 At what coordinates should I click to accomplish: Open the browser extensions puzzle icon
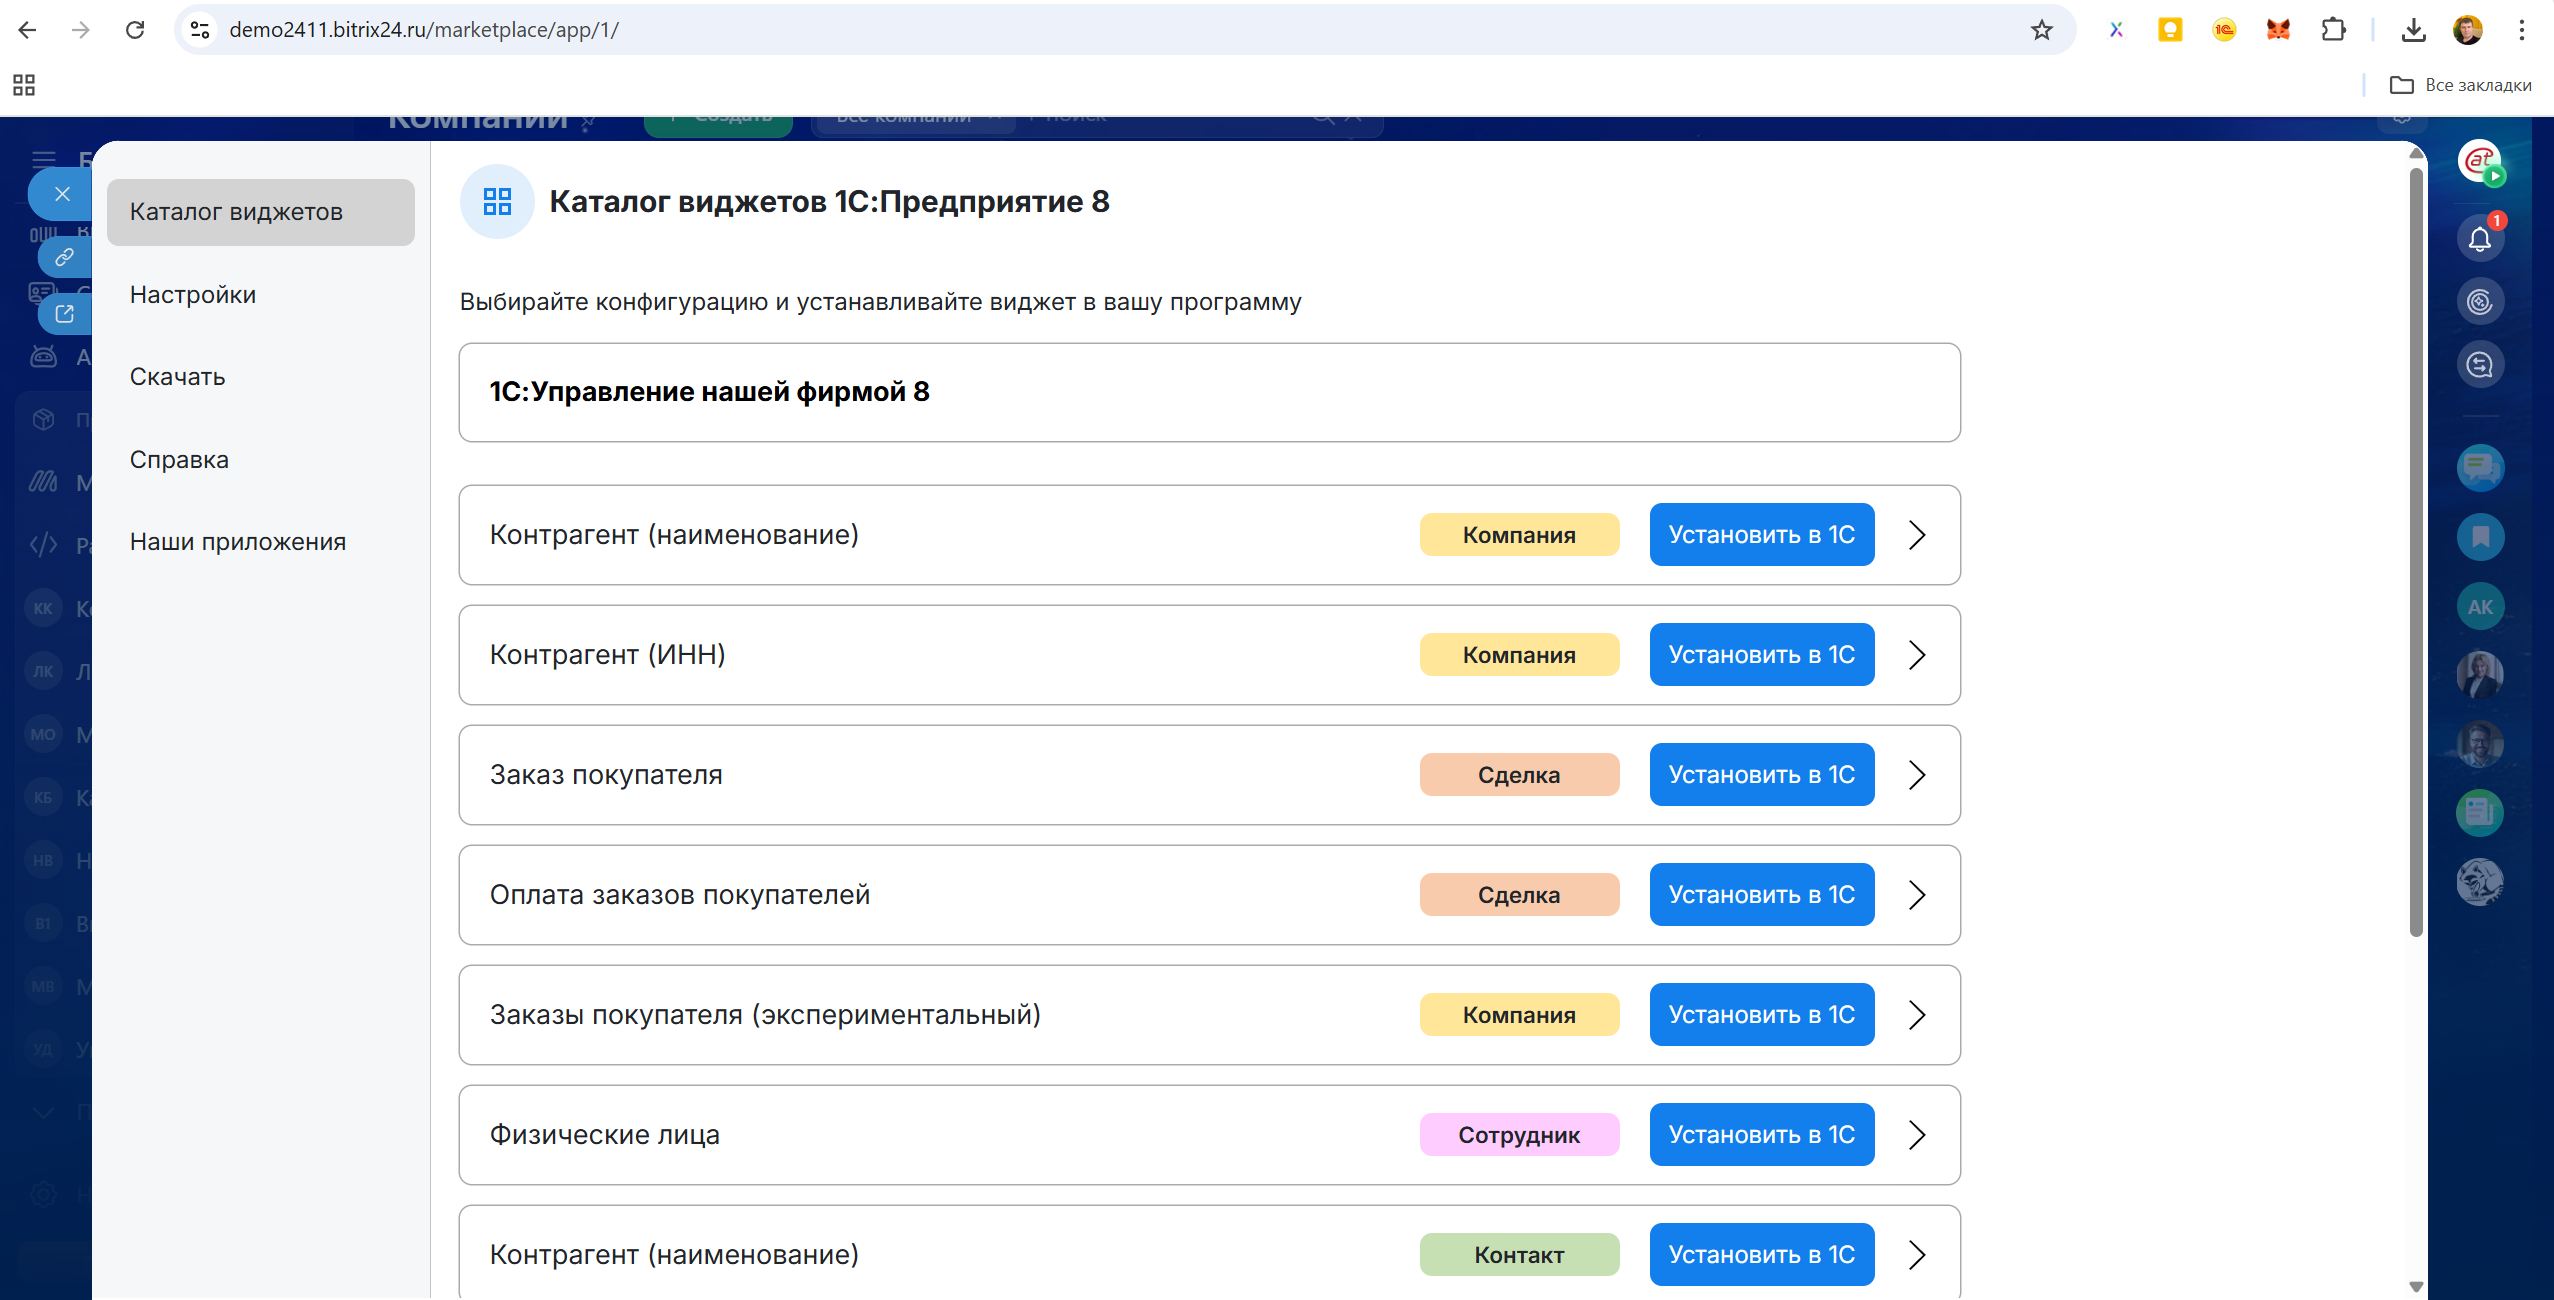(x=2333, y=30)
